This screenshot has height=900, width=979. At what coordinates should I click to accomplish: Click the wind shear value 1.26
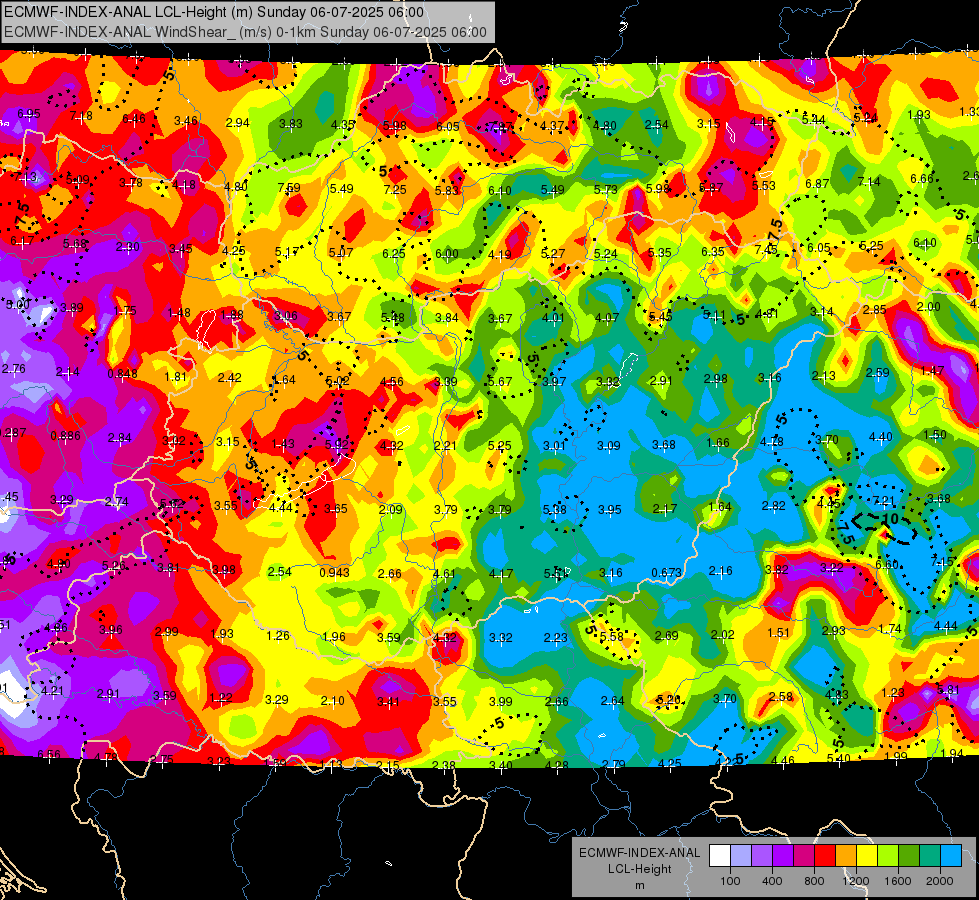[278, 636]
